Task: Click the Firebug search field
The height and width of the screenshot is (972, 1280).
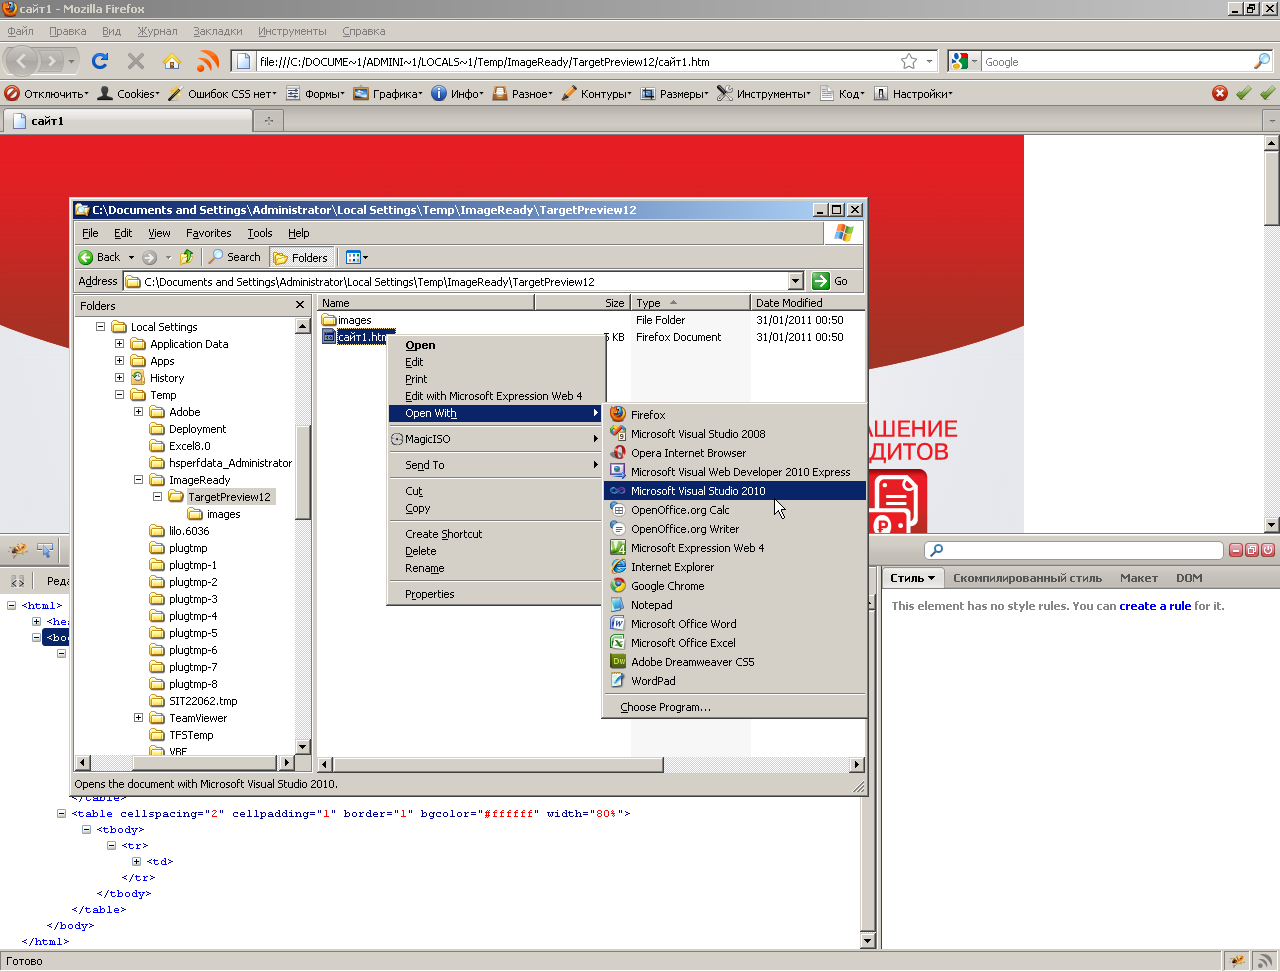Action: point(1074,550)
